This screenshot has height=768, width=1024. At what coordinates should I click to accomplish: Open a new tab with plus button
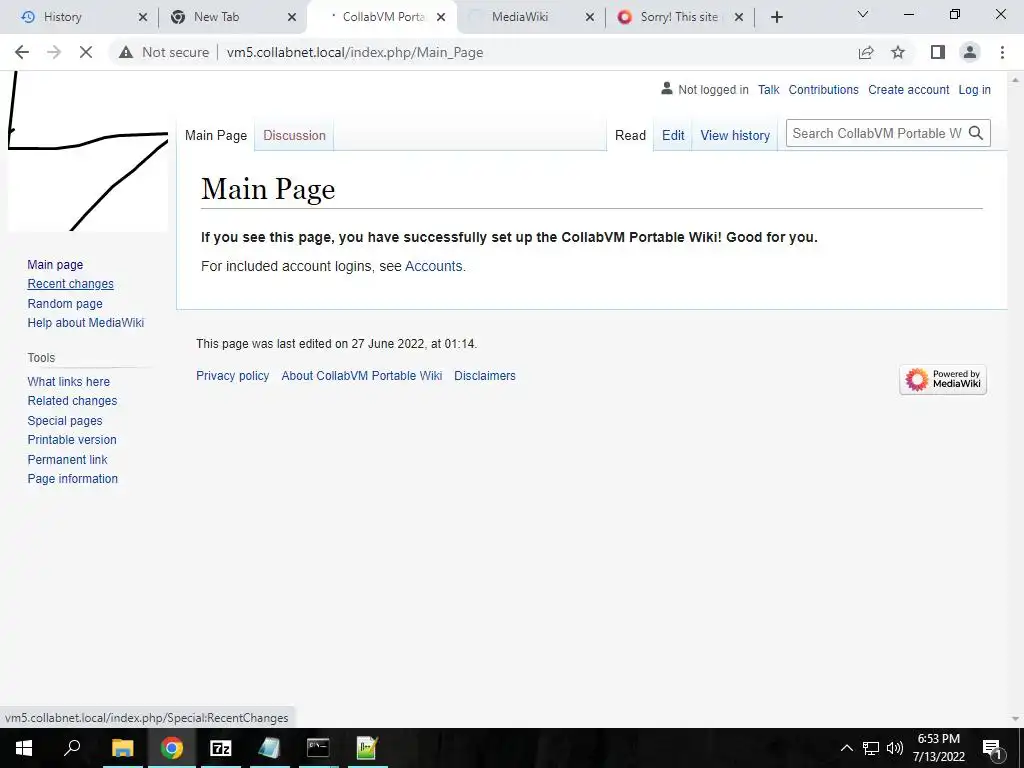coord(776,17)
